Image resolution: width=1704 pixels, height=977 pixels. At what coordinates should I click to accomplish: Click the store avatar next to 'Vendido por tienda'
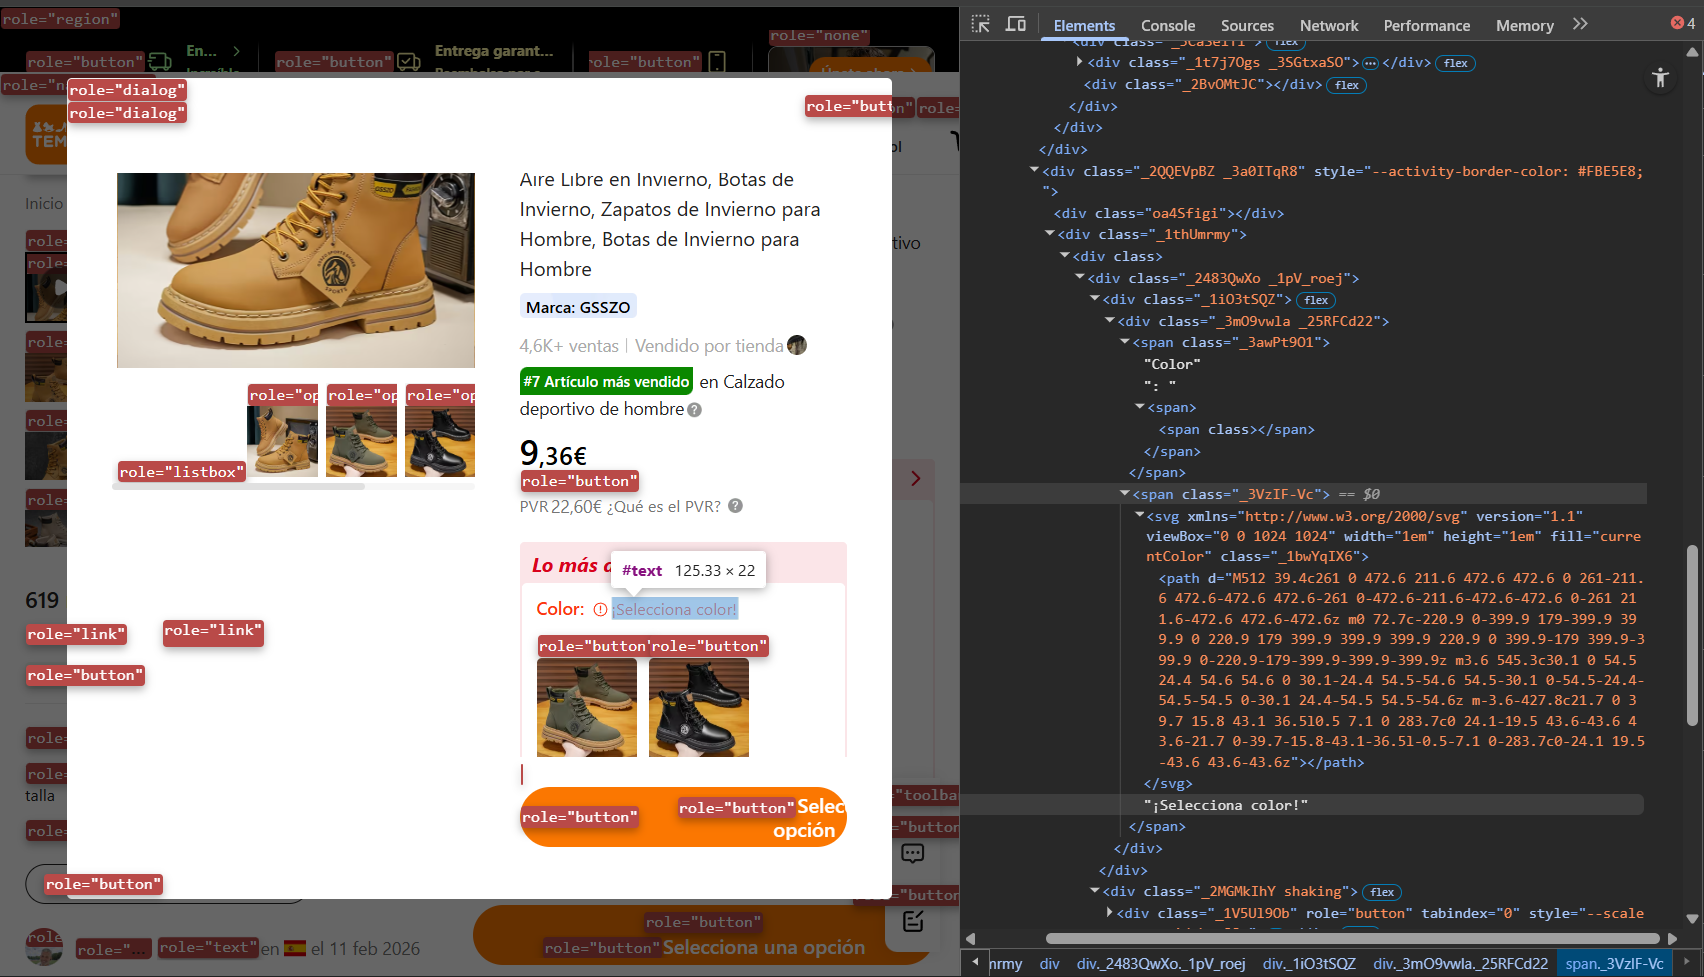[797, 345]
